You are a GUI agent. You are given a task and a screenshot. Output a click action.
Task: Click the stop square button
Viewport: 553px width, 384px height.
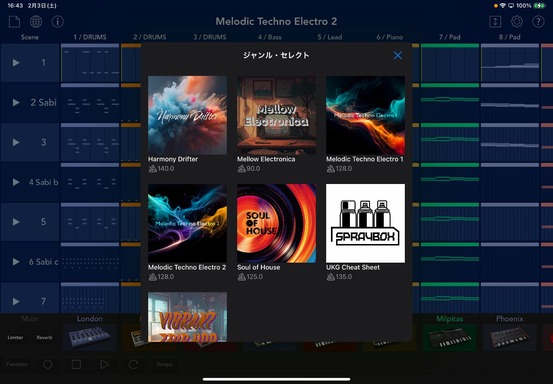point(76,364)
